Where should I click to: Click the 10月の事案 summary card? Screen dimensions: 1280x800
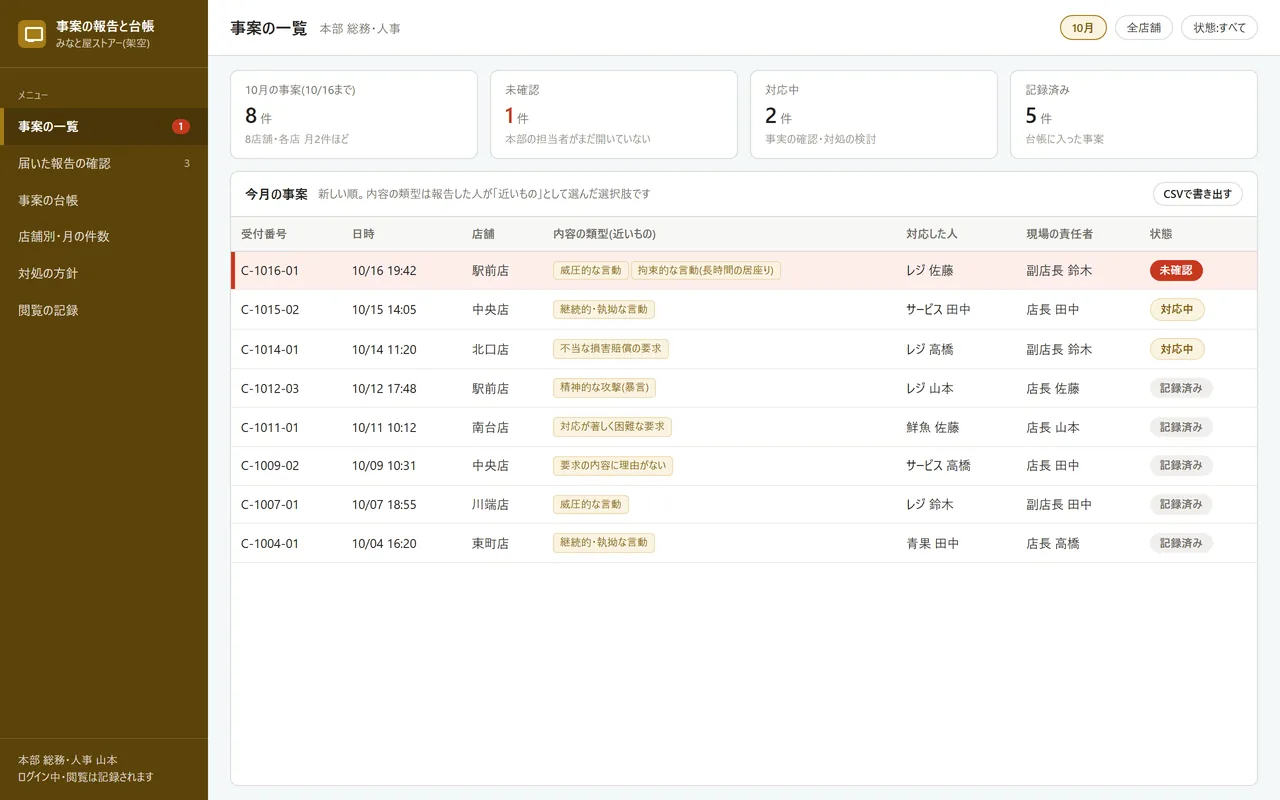(354, 114)
